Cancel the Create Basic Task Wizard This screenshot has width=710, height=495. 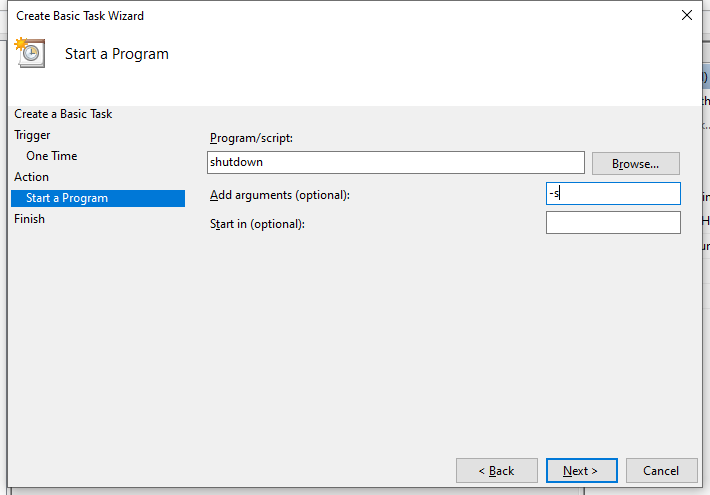tap(661, 471)
